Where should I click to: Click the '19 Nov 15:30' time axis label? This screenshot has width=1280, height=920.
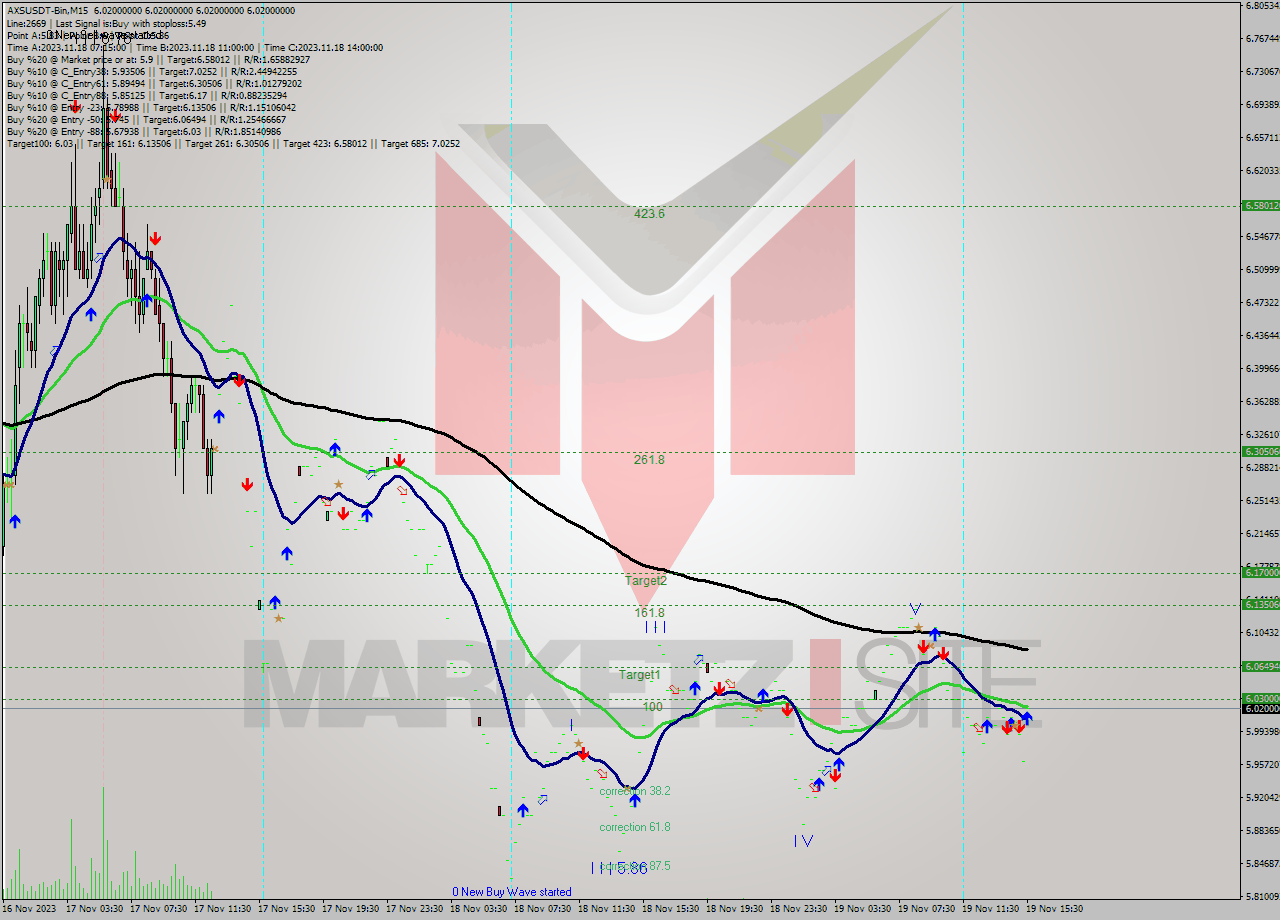pyautogui.click(x=1054, y=909)
